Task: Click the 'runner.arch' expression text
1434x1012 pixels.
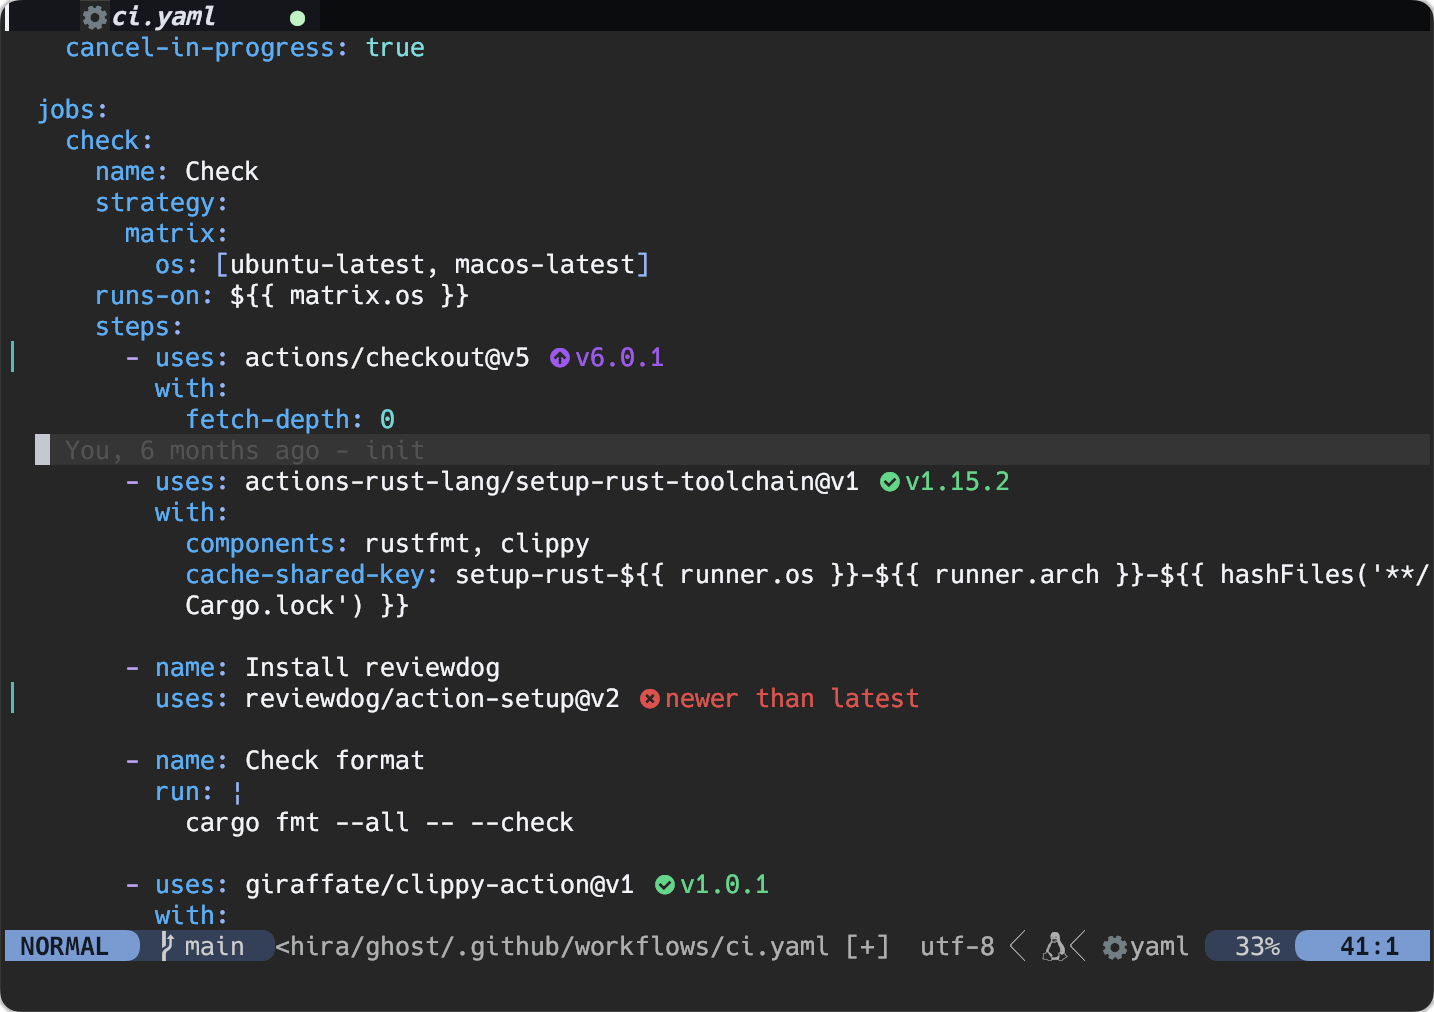Action: 1017,575
